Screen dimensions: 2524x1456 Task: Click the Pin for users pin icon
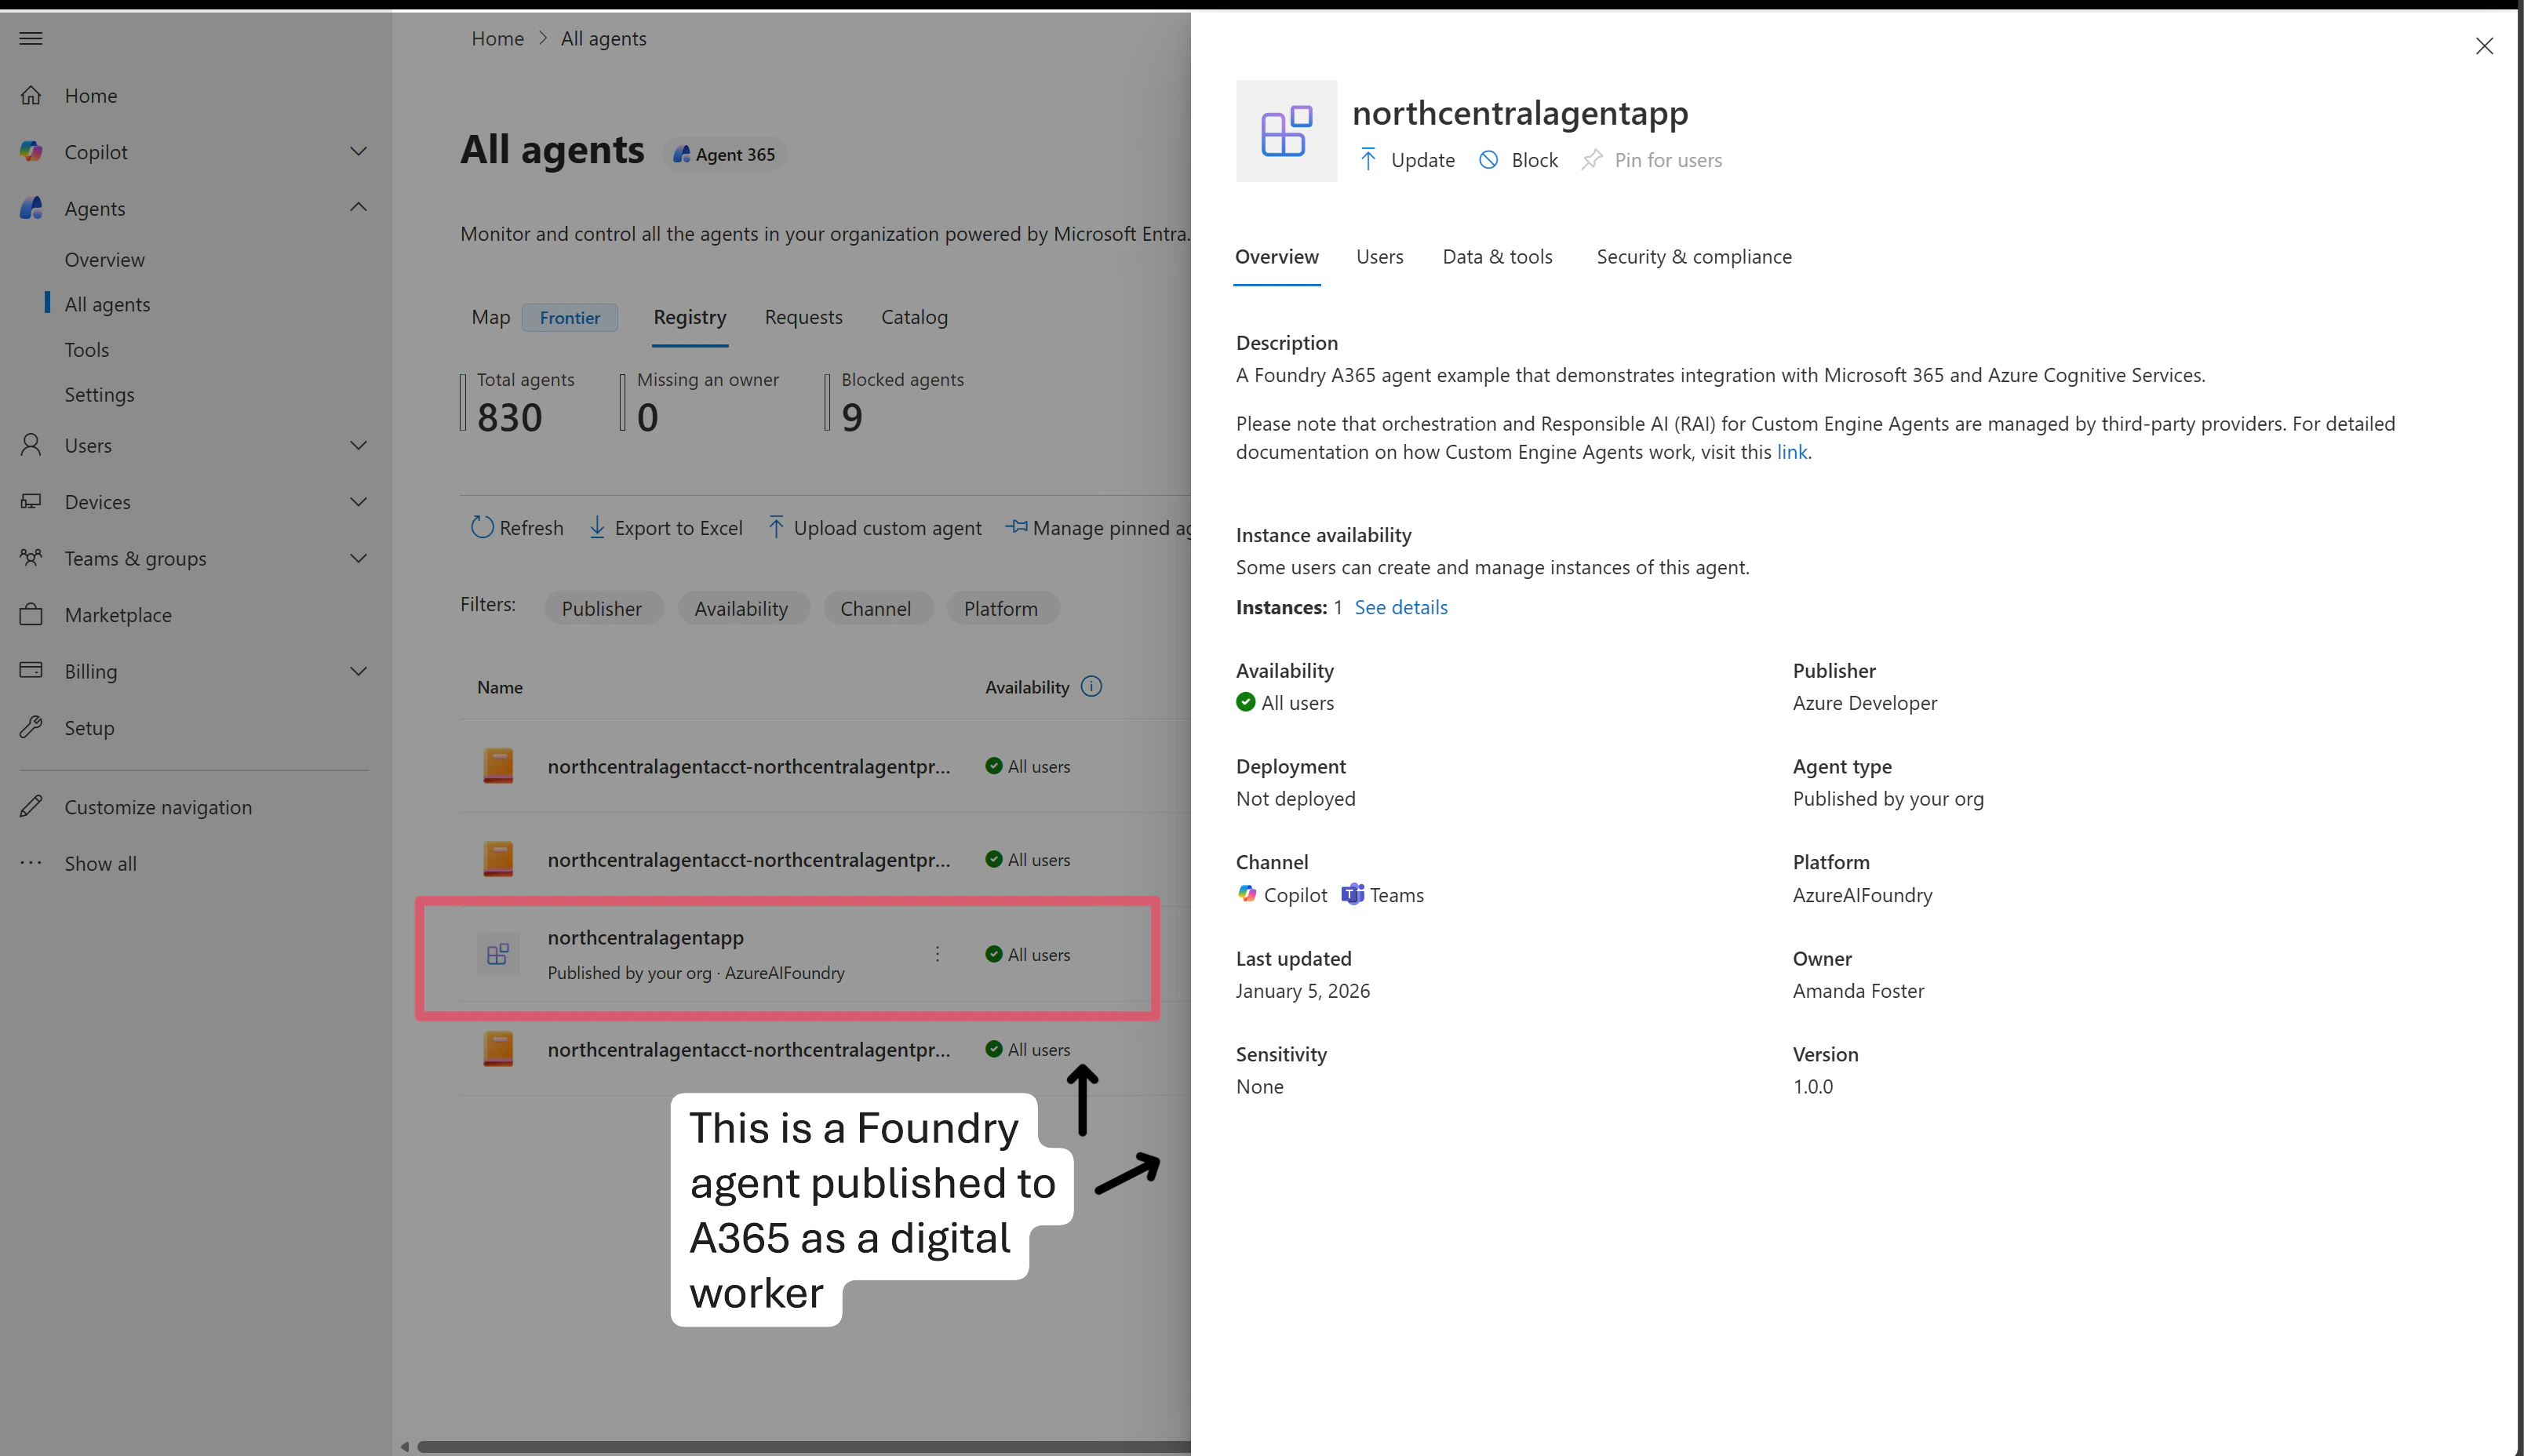1591,159
